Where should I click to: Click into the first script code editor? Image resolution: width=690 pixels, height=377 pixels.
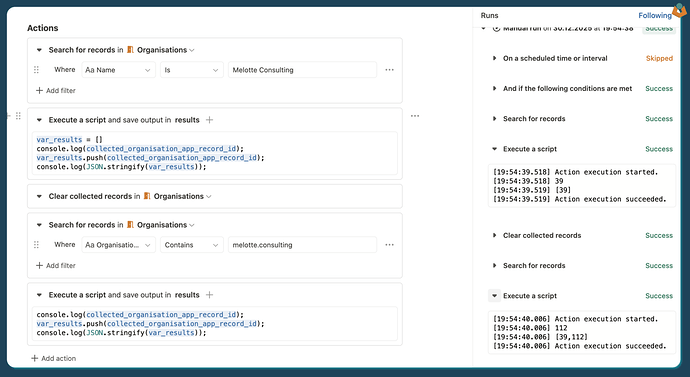(215, 153)
